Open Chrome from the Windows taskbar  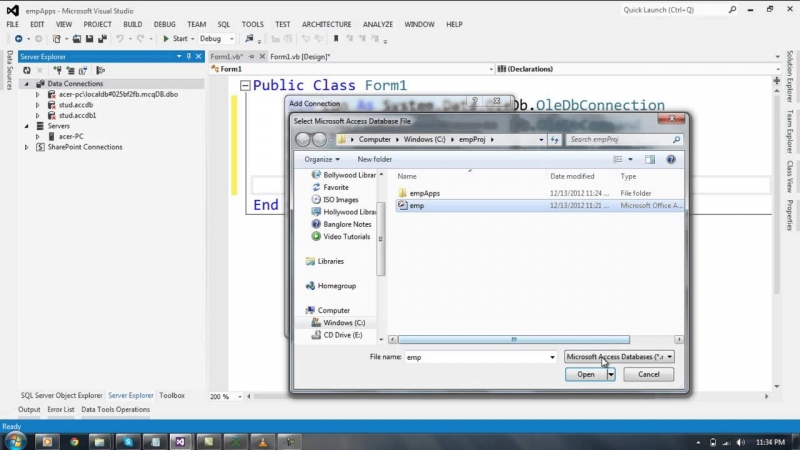click(74, 440)
